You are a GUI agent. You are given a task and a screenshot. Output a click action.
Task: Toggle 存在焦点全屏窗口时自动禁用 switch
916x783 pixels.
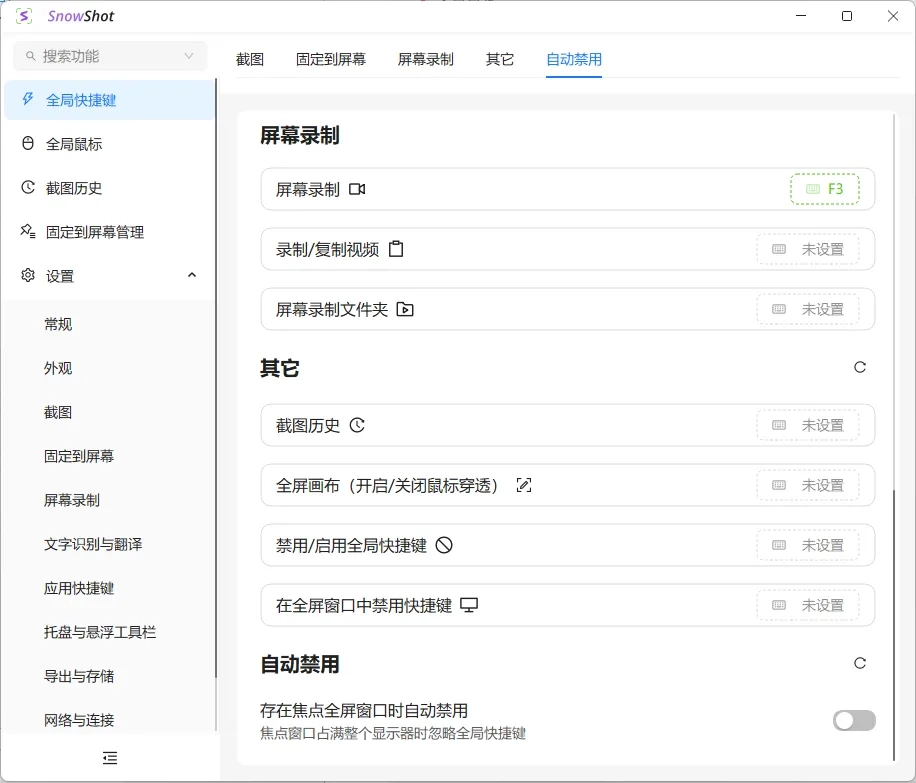pos(854,720)
